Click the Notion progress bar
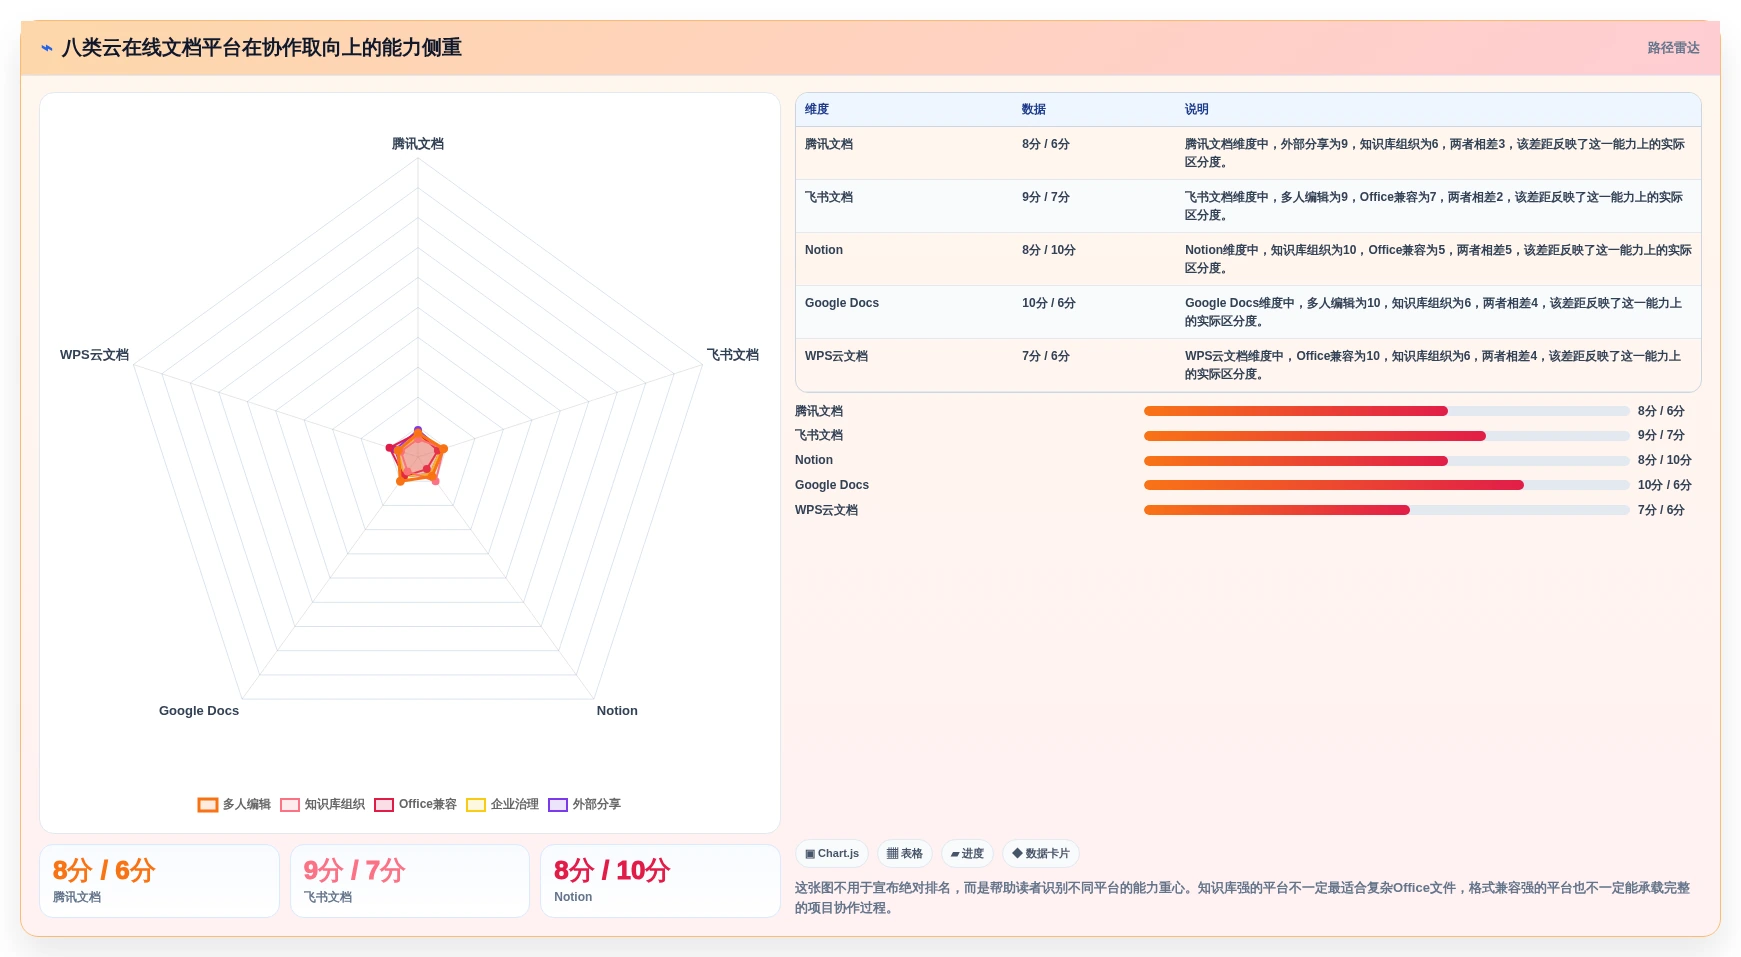Image resolution: width=1741 pixels, height=957 pixels. (x=1386, y=461)
